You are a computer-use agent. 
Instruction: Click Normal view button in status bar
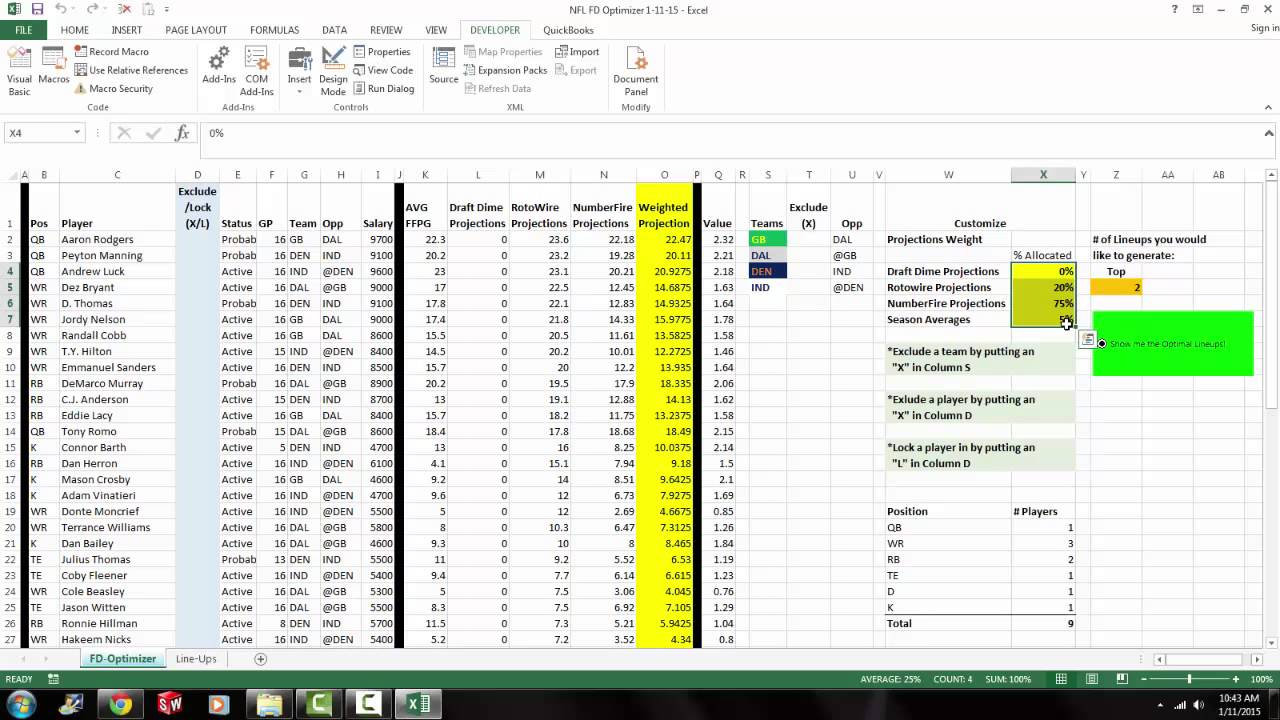1061,679
